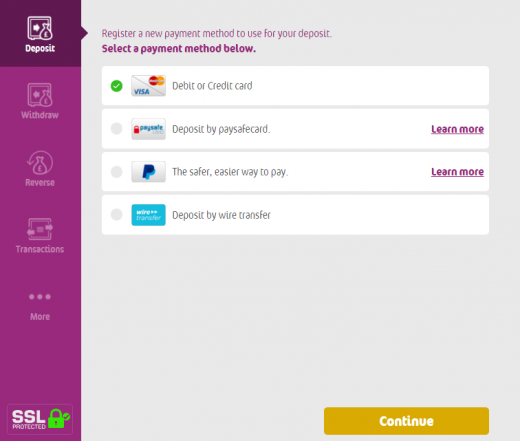Click the PayPal logo
This screenshot has width=520, height=441.
click(148, 172)
